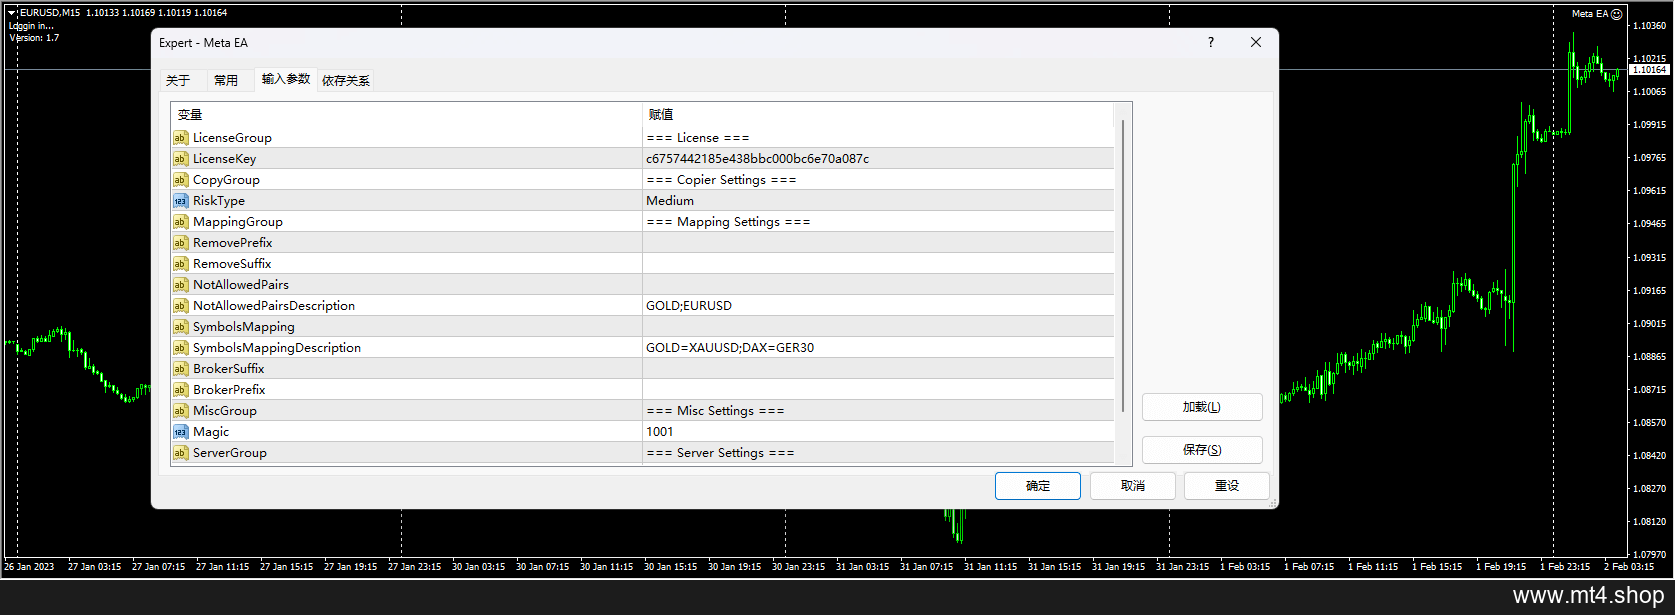Click the Meta EA smiley icon on chart
The image size is (1675, 615).
pyautogui.click(x=1617, y=14)
